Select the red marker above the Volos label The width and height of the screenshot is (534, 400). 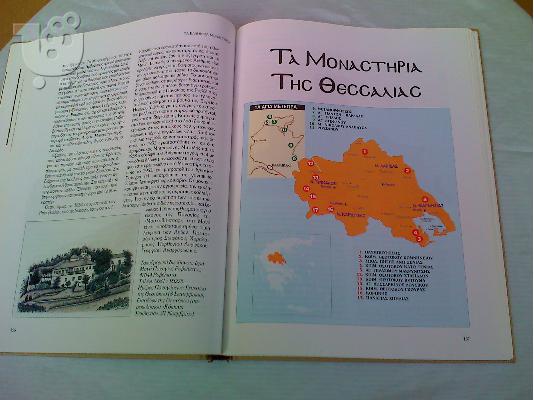coord(425,200)
